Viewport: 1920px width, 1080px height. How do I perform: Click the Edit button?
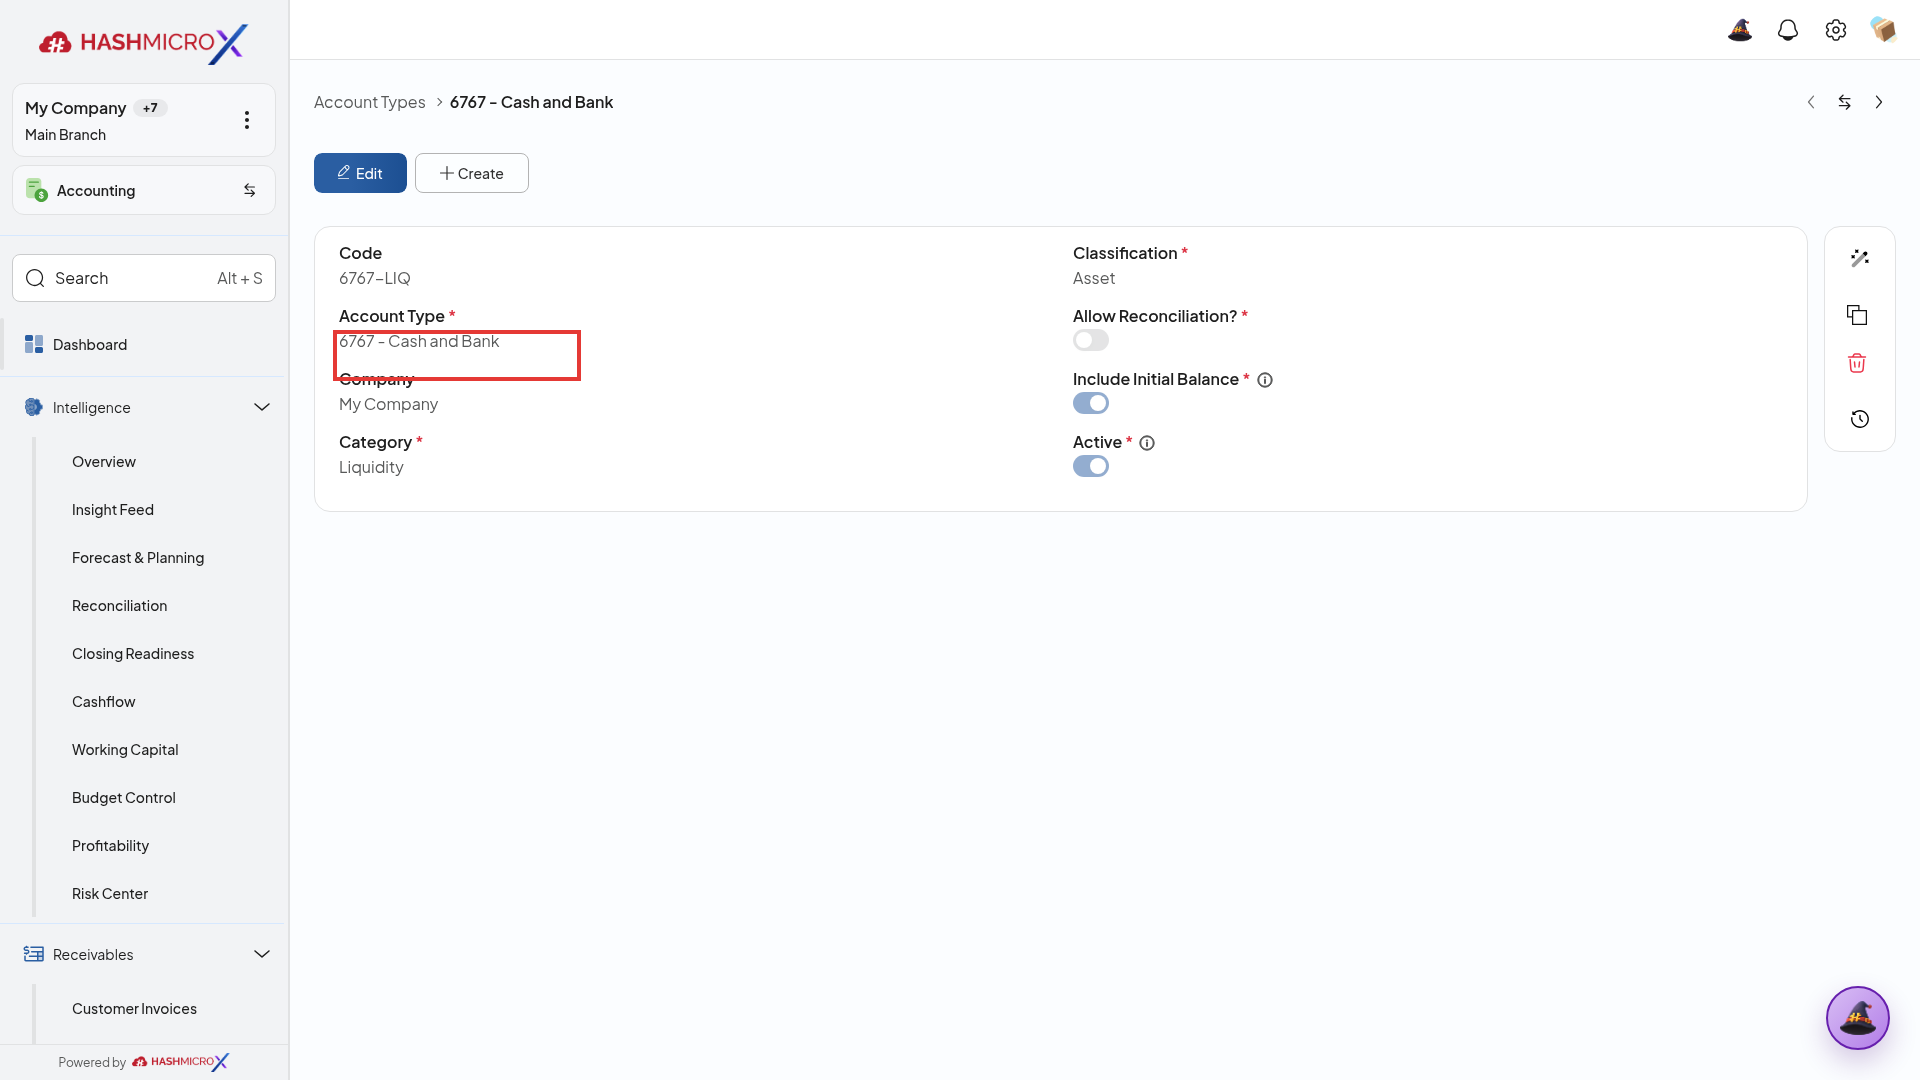coord(360,173)
